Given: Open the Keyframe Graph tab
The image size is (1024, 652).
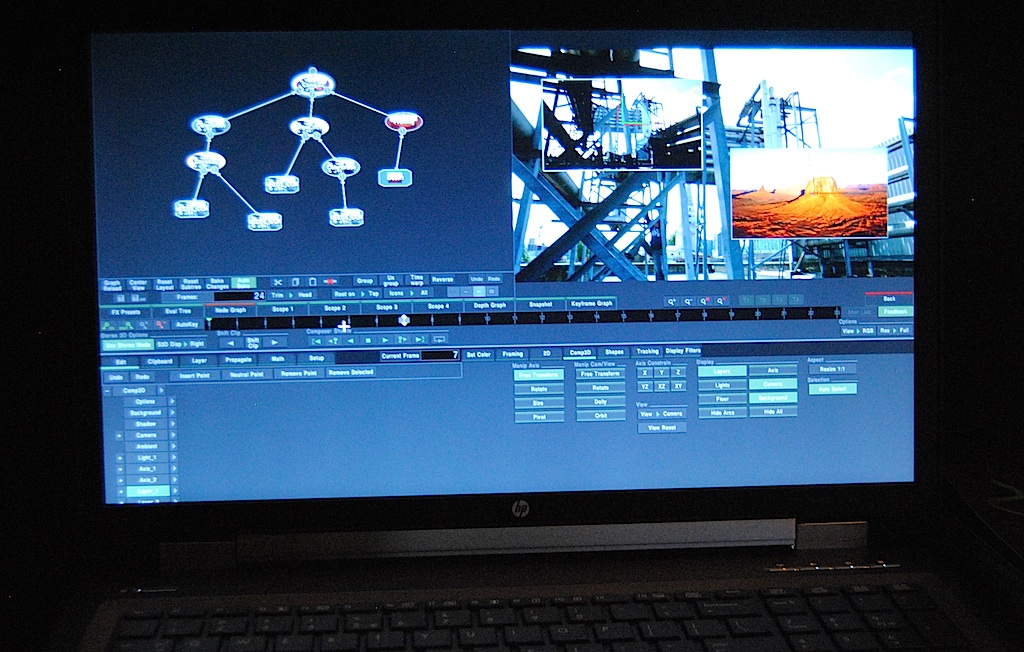Looking at the screenshot, I should 592,304.
